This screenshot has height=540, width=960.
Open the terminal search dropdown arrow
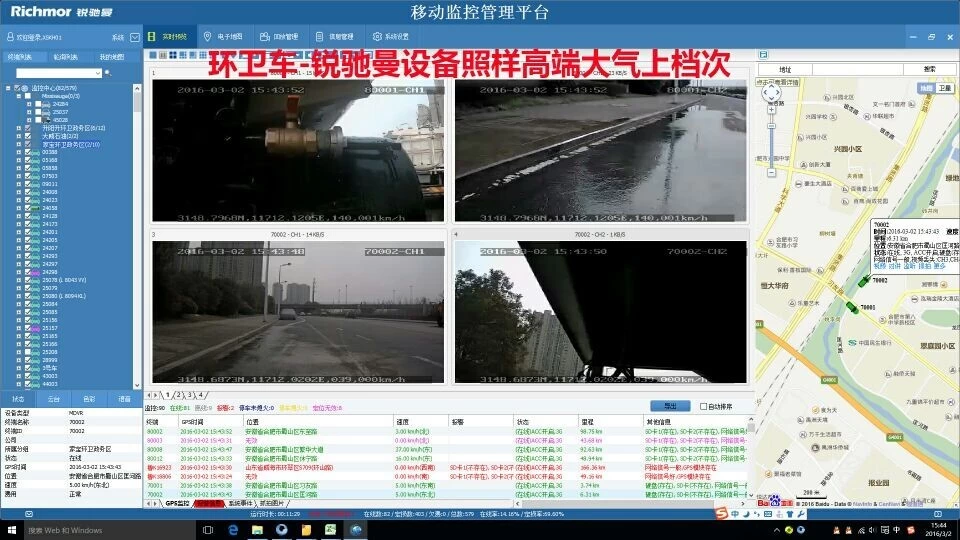(x=98, y=73)
